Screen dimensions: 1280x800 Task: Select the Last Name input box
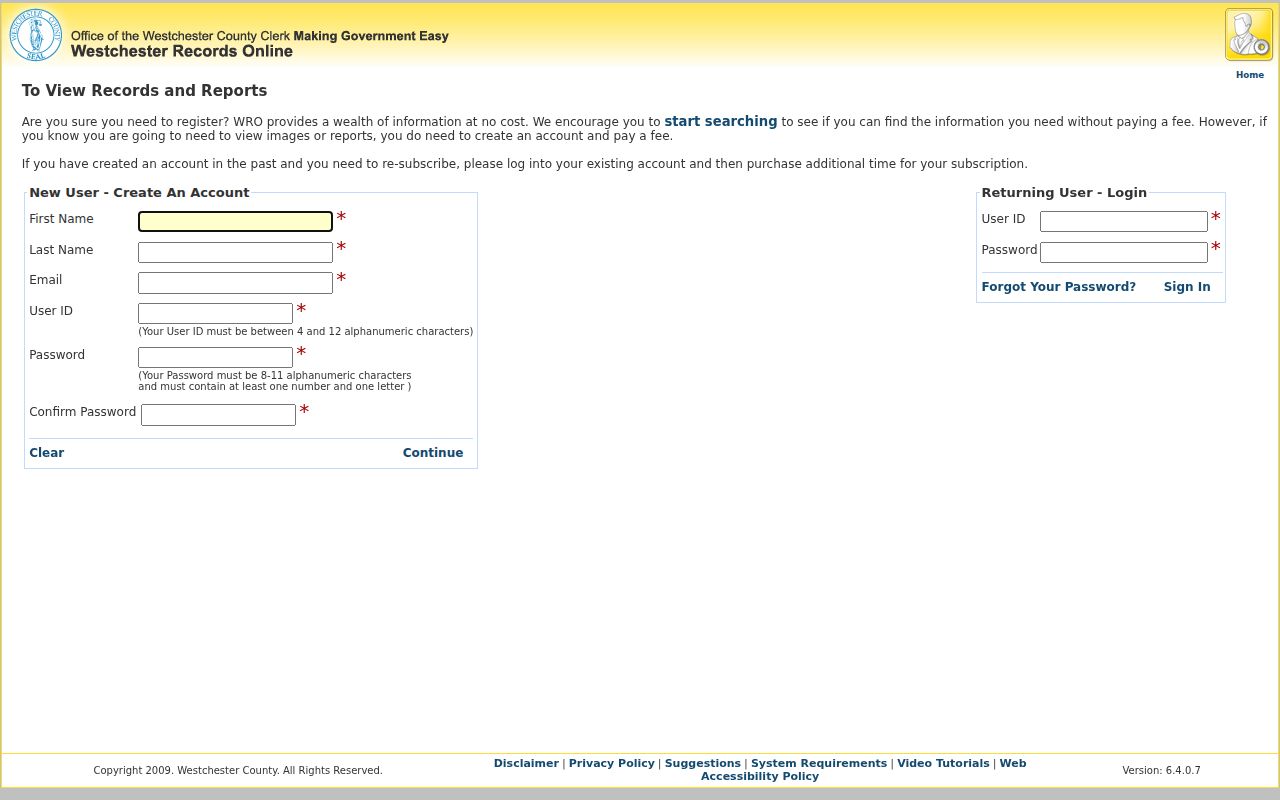coord(235,252)
